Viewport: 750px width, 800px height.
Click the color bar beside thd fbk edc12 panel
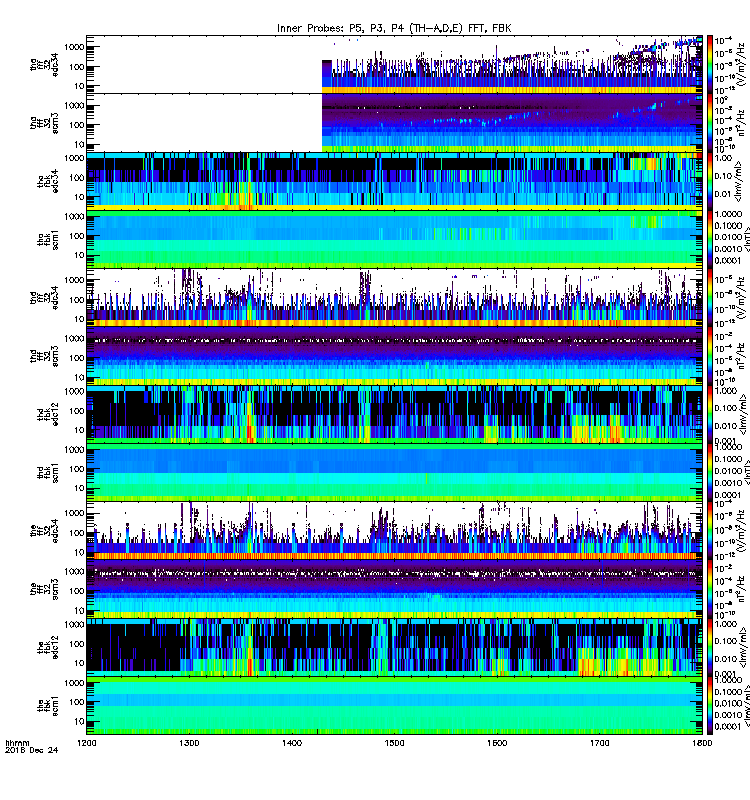pyautogui.click(x=709, y=414)
